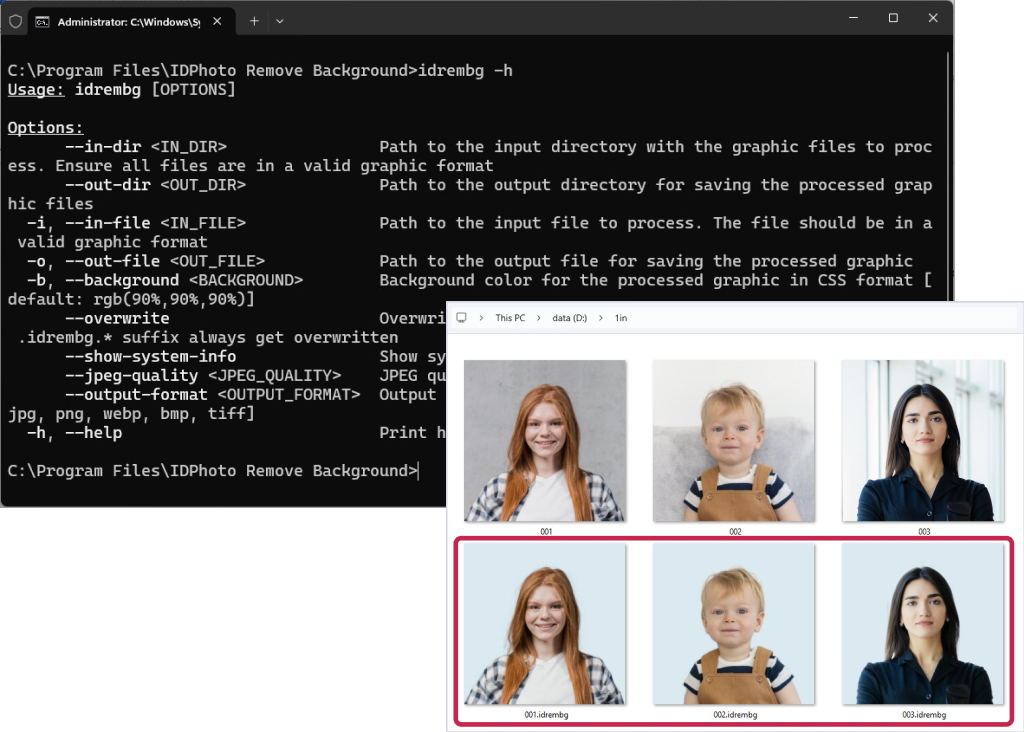Click the monitor icon in the Explorer address bar
The width and height of the screenshot is (1024, 732).
[461, 318]
